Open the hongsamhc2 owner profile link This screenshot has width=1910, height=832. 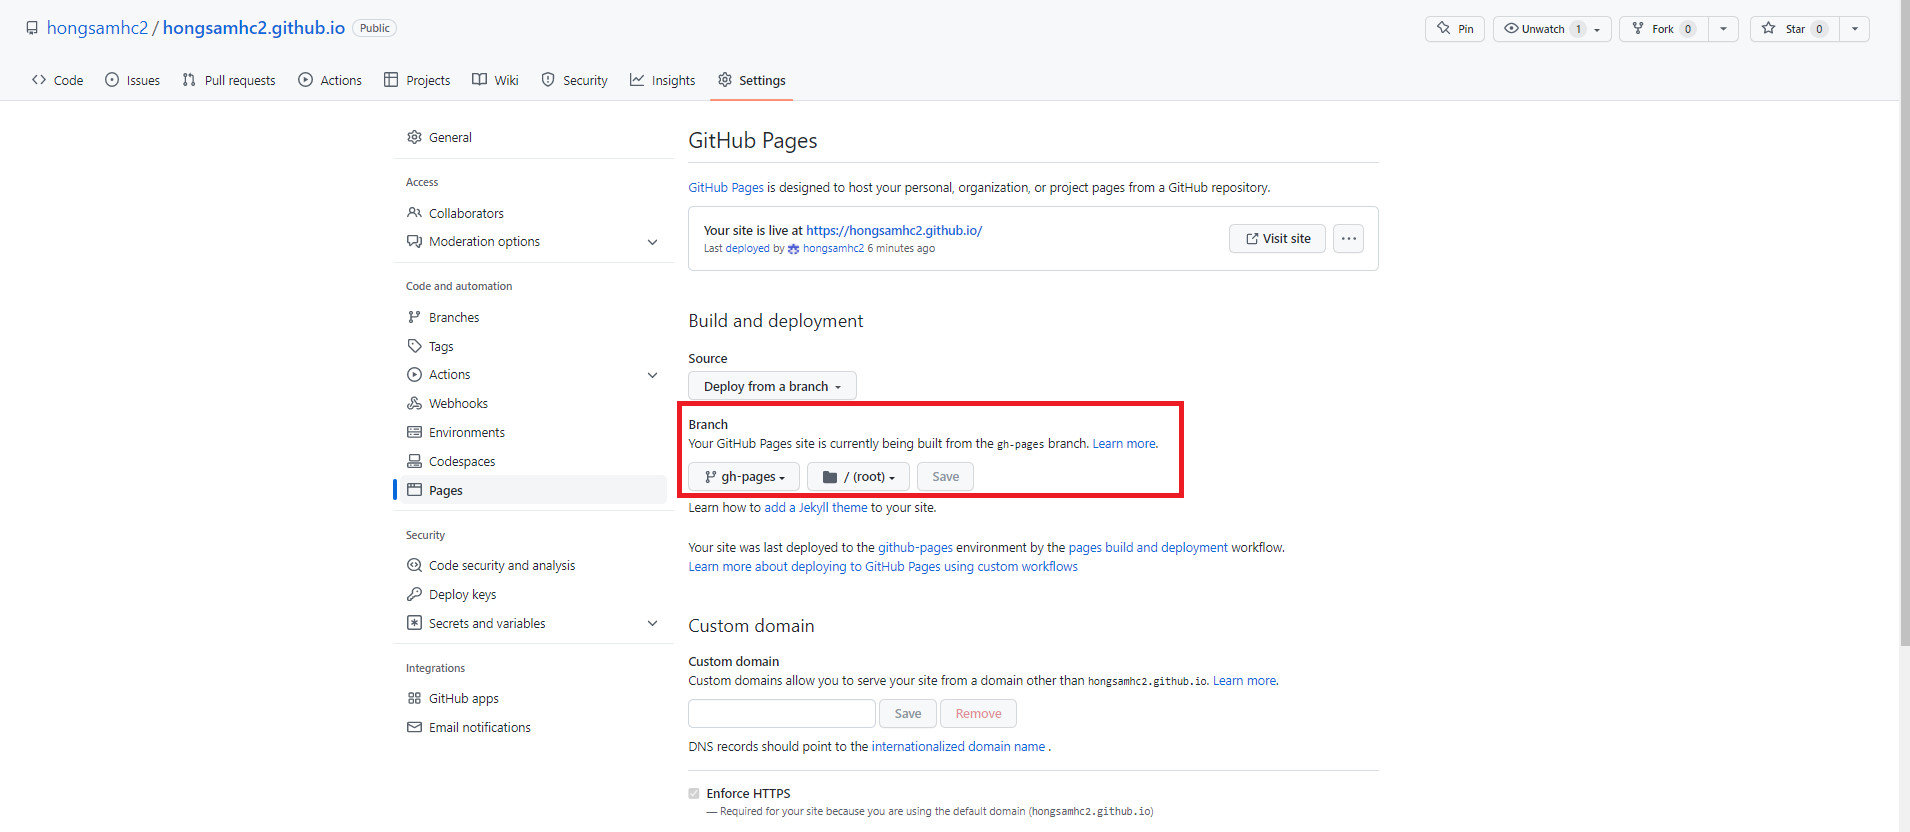(x=97, y=28)
